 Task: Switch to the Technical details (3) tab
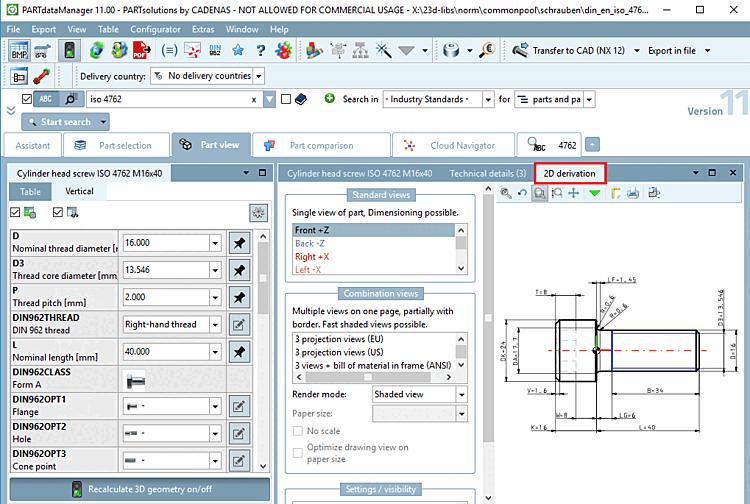[x=487, y=173]
